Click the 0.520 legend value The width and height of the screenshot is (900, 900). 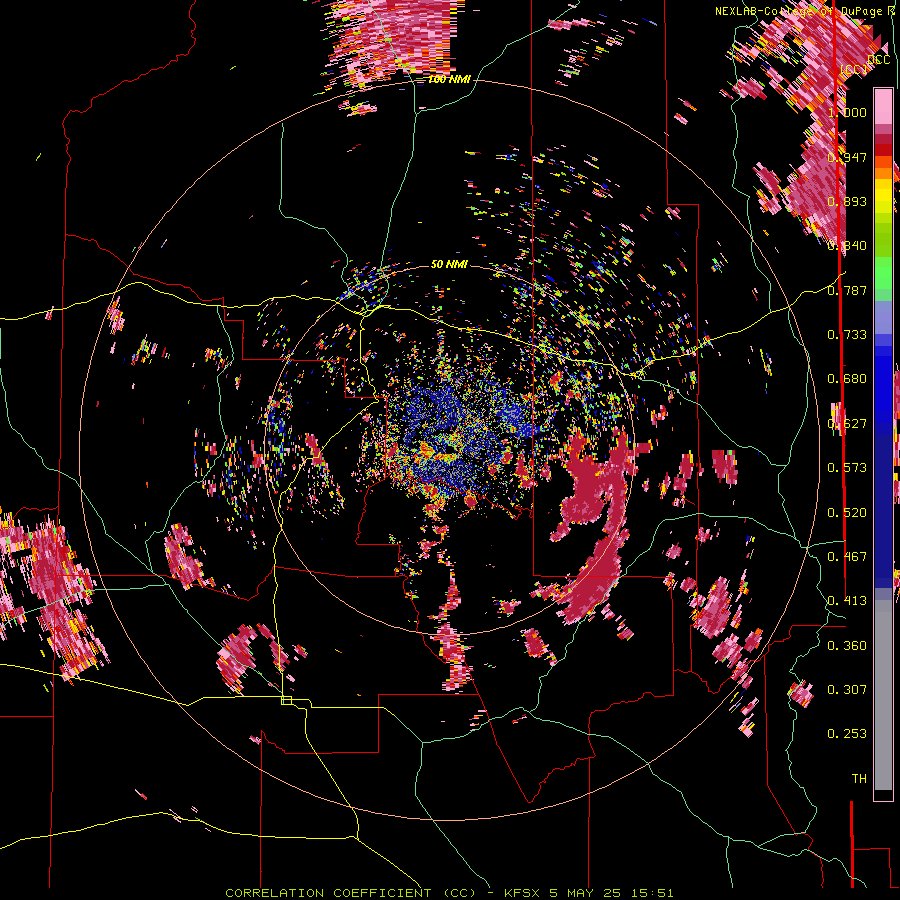tap(847, 513)
